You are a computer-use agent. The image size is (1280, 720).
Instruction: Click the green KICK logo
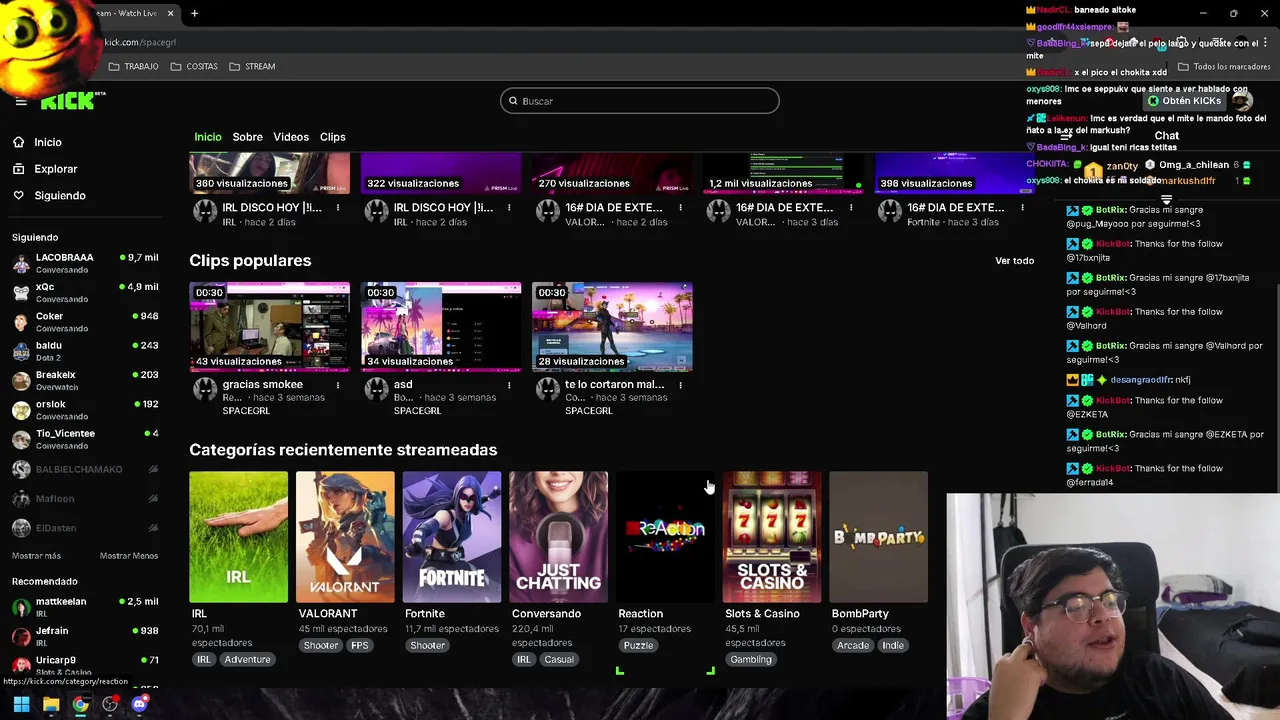[x=66, y=101]
